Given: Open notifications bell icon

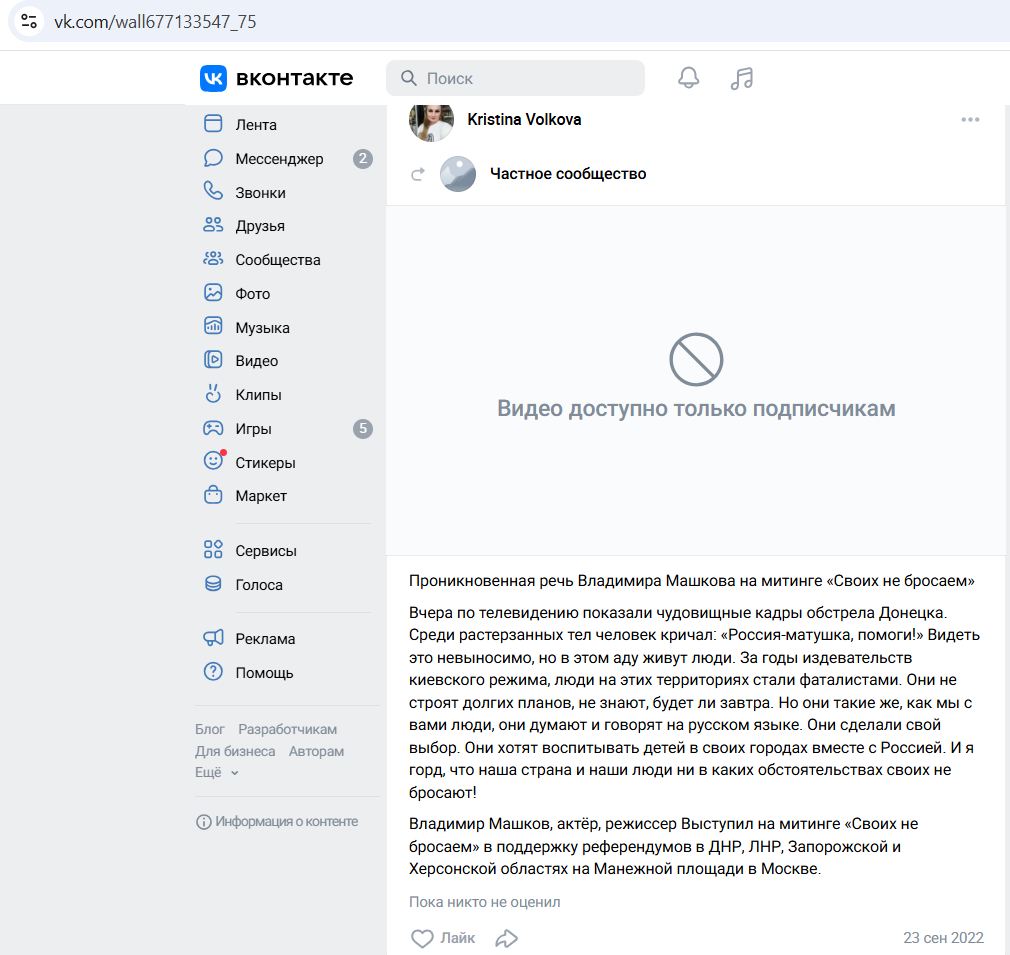Looking at the screenshot, I should pos(689,78).
